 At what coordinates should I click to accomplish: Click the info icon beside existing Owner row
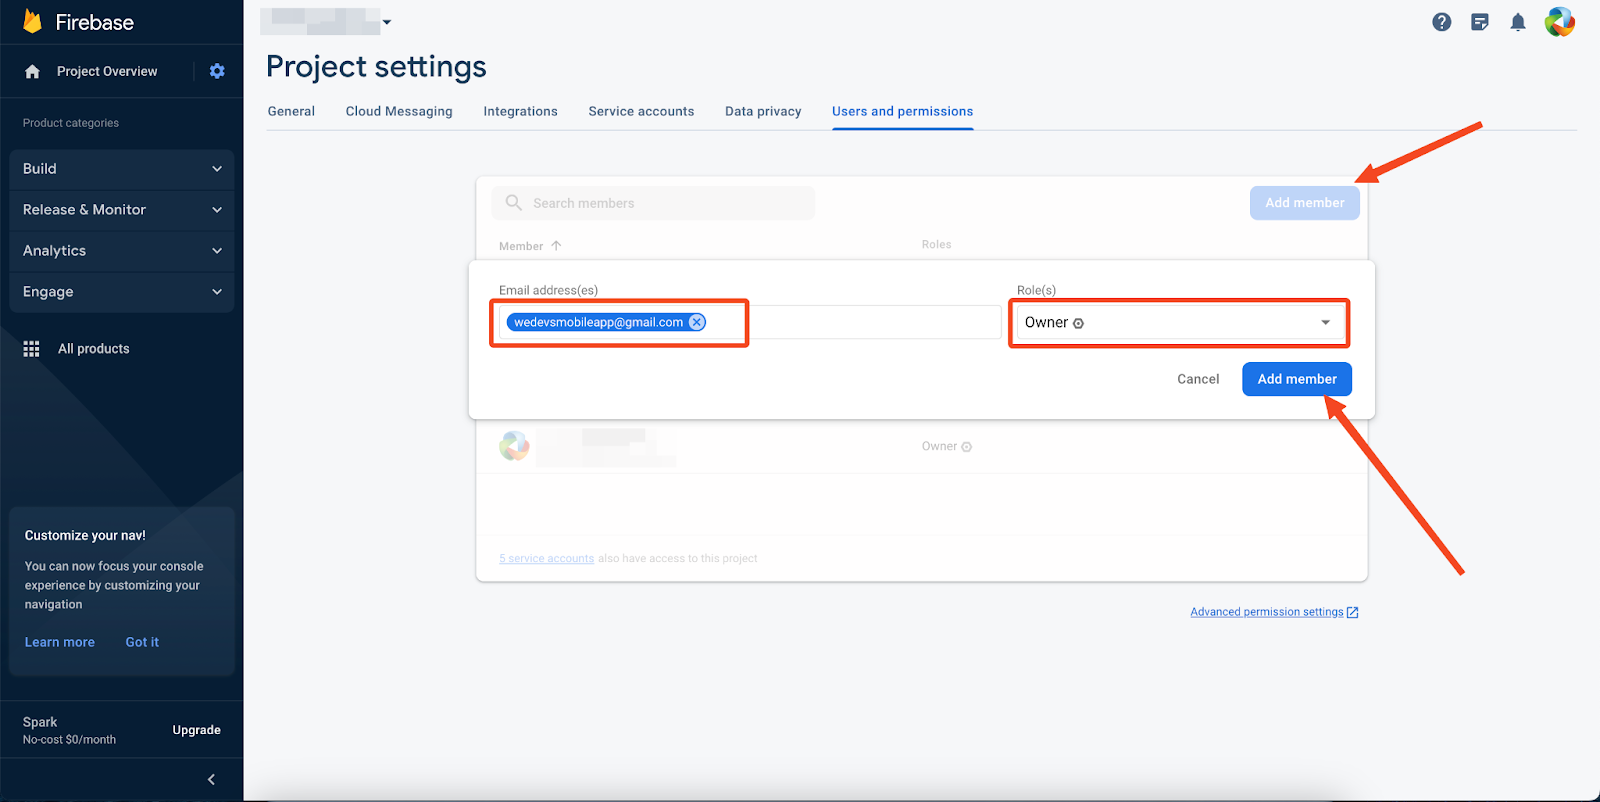pos(966,447)
